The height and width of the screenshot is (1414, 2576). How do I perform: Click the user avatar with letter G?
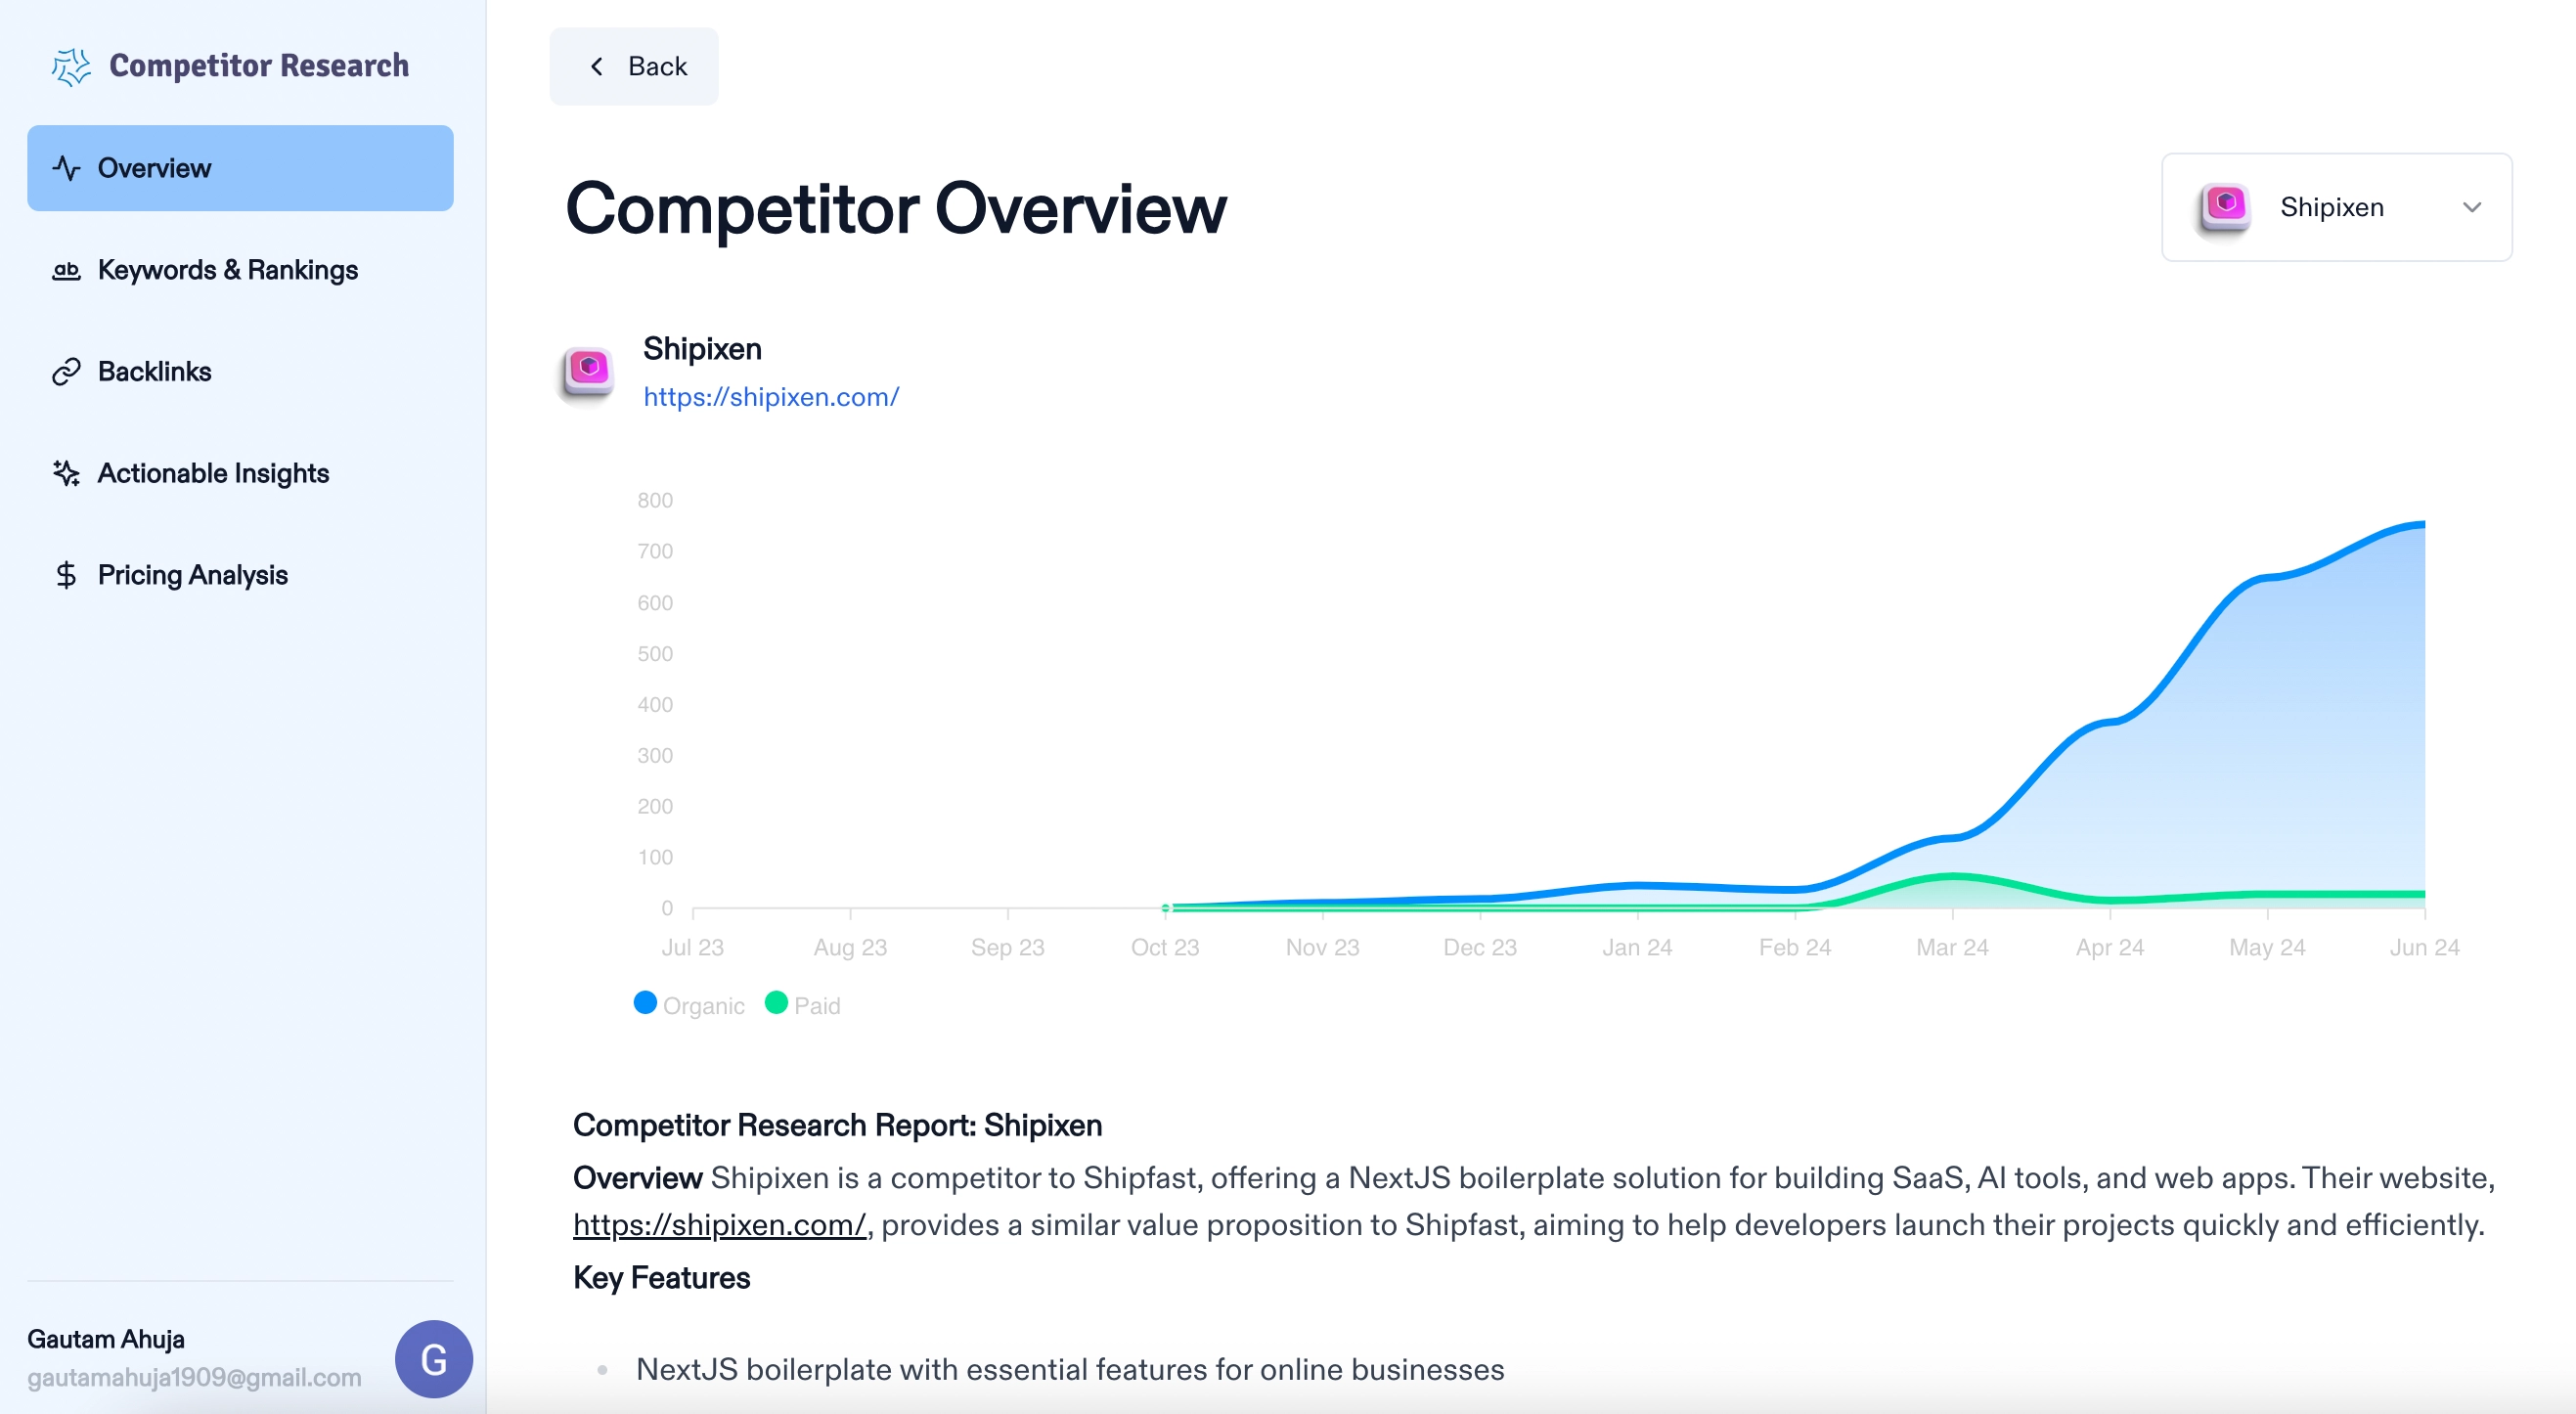(433, 1358)
